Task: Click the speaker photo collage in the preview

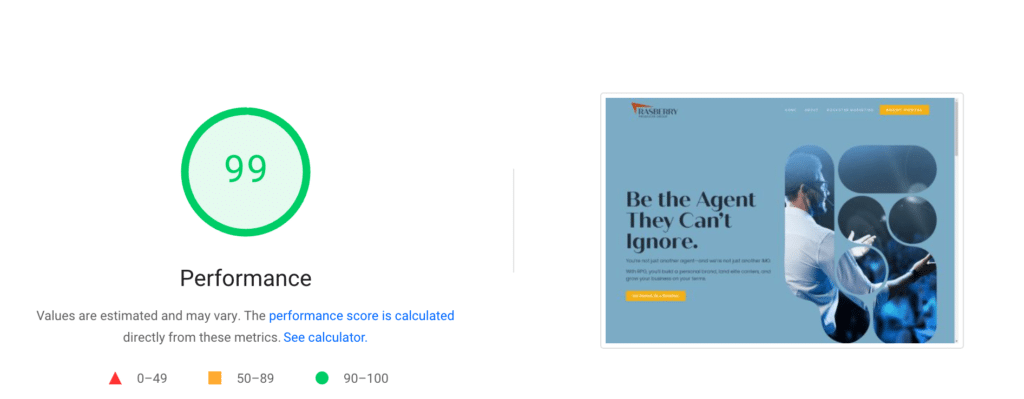Action: click(x=861, y=244)
